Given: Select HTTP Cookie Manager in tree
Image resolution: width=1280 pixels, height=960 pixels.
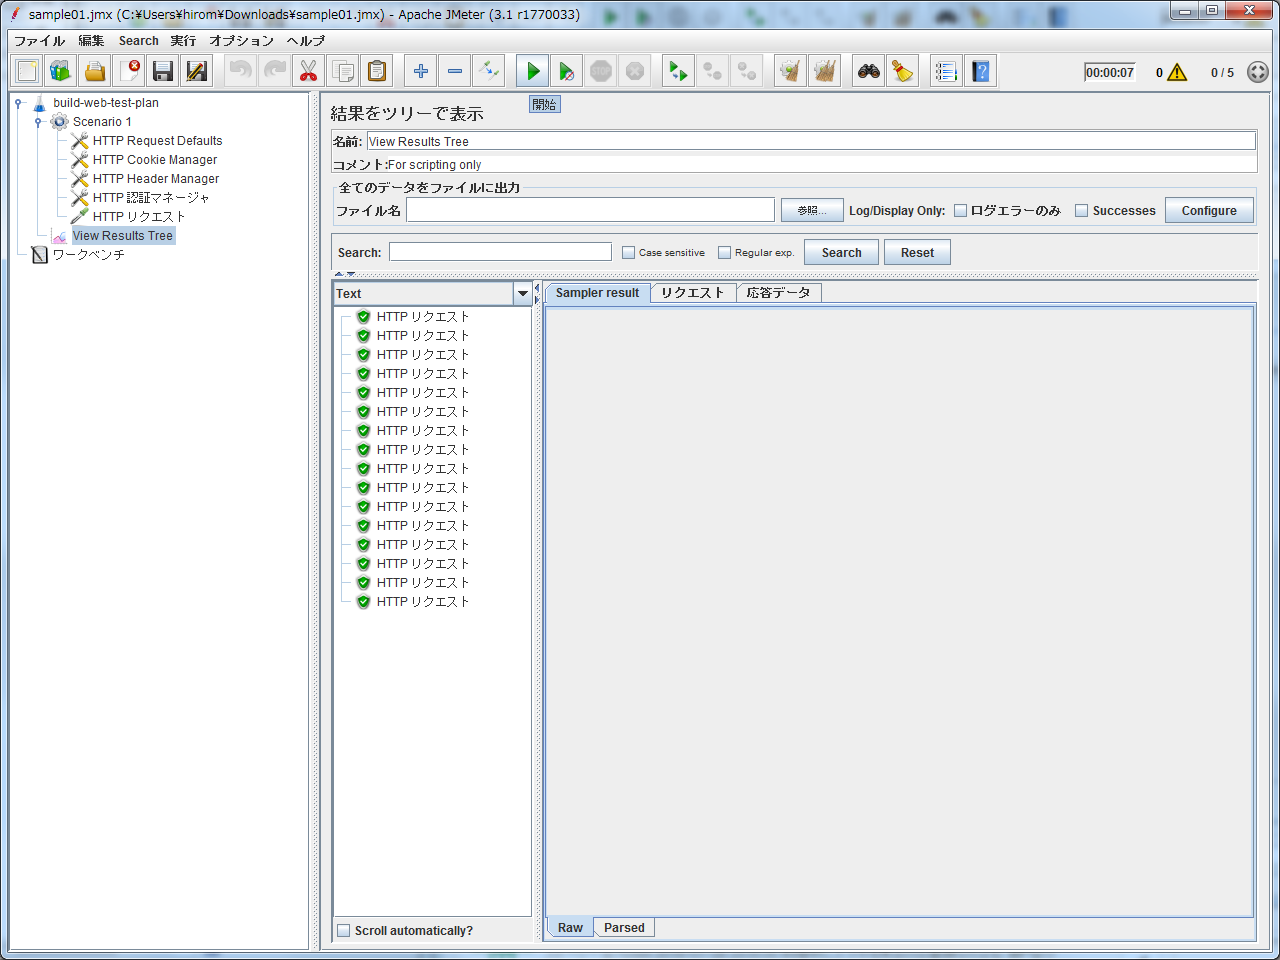Looking at the screenshot, I should tap(155, 160).
